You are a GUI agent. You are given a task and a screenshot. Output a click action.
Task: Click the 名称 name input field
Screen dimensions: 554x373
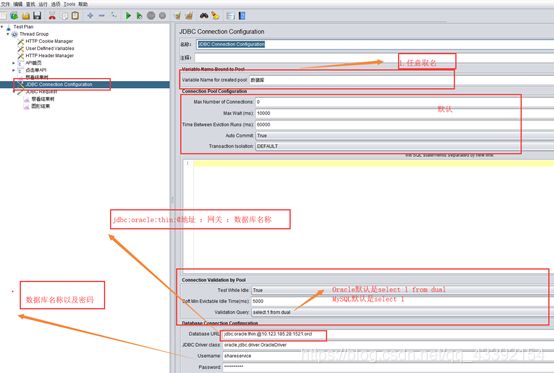coord(375,44)
